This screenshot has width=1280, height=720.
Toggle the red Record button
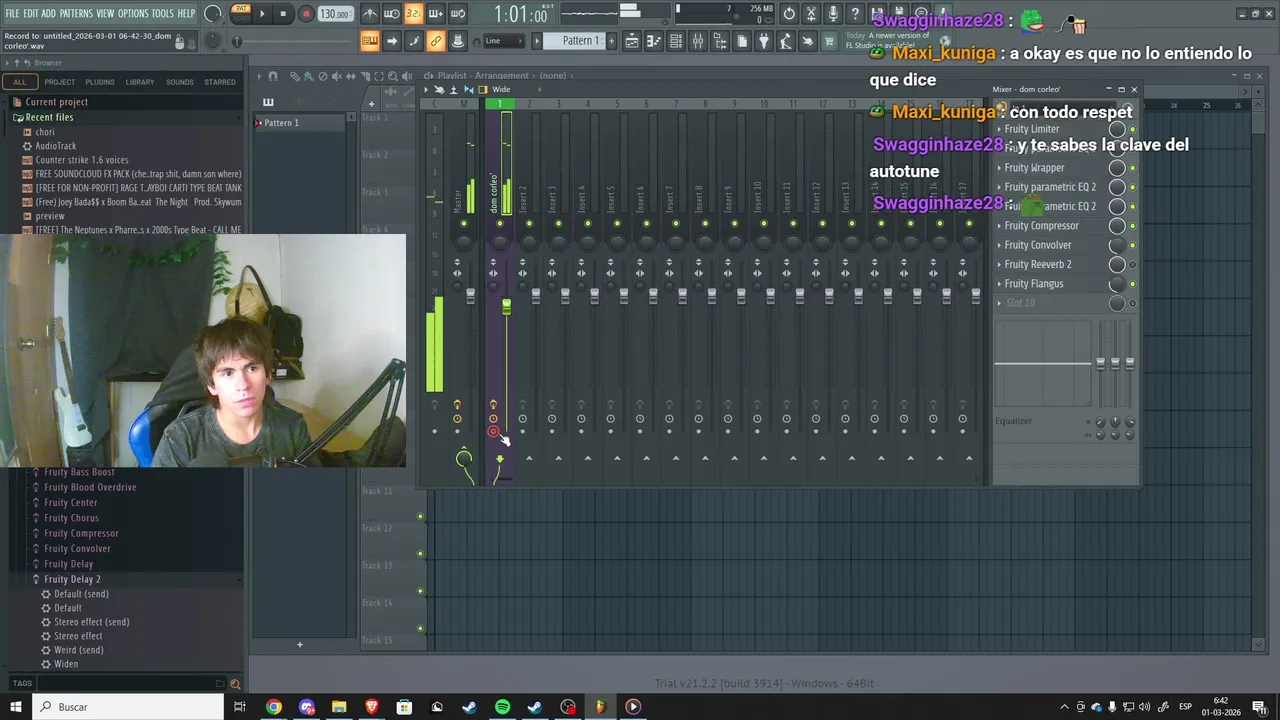click(x=306, y=14)
